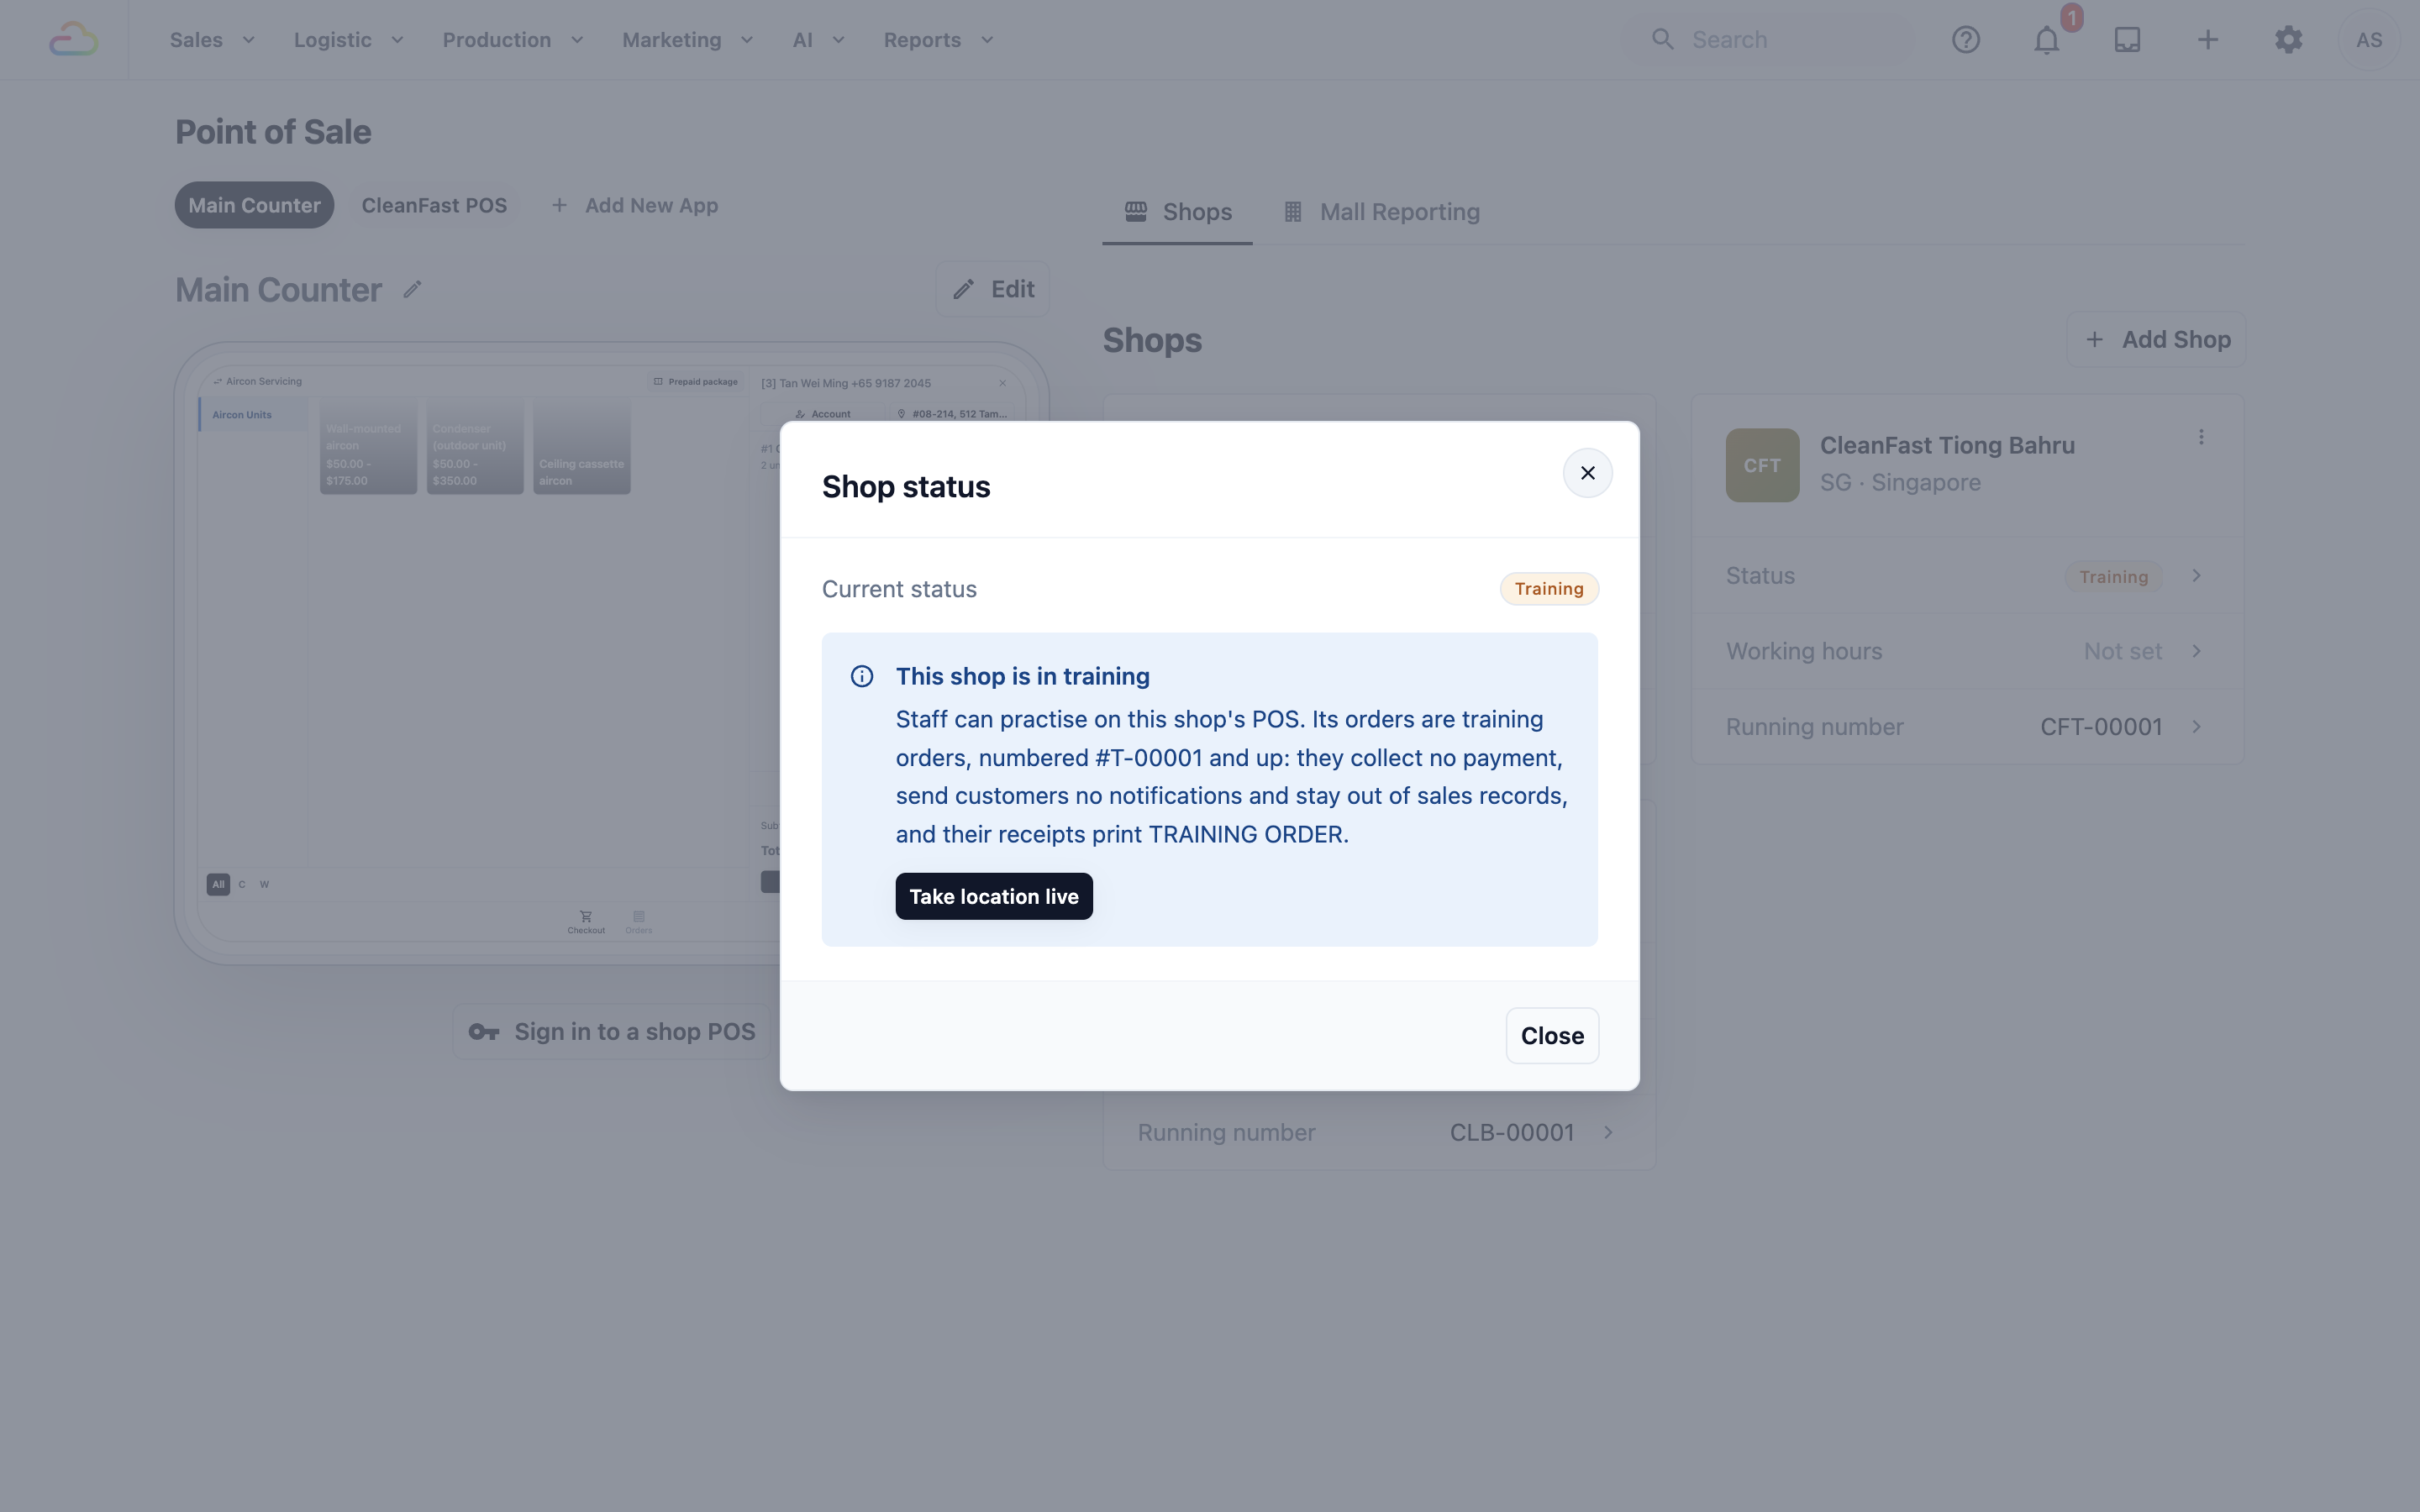
Task: Click Add New App
Action: point(635,205)
